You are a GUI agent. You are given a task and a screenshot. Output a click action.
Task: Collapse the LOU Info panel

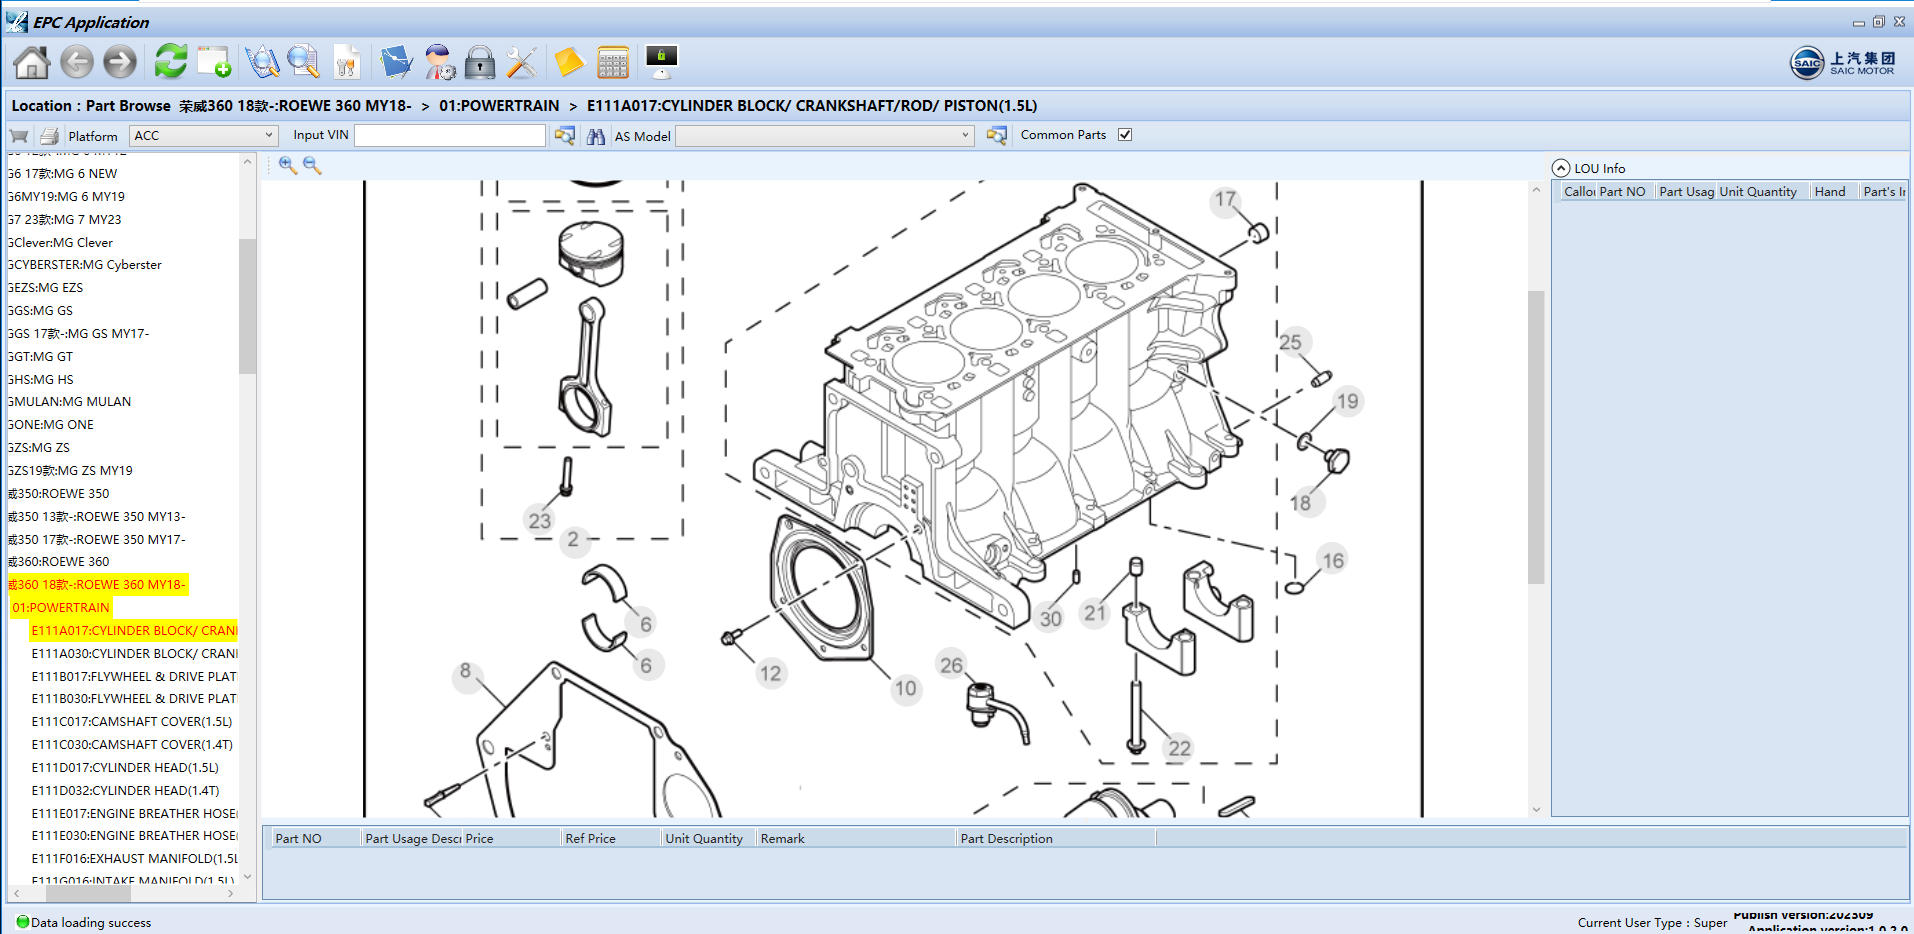1561,168
